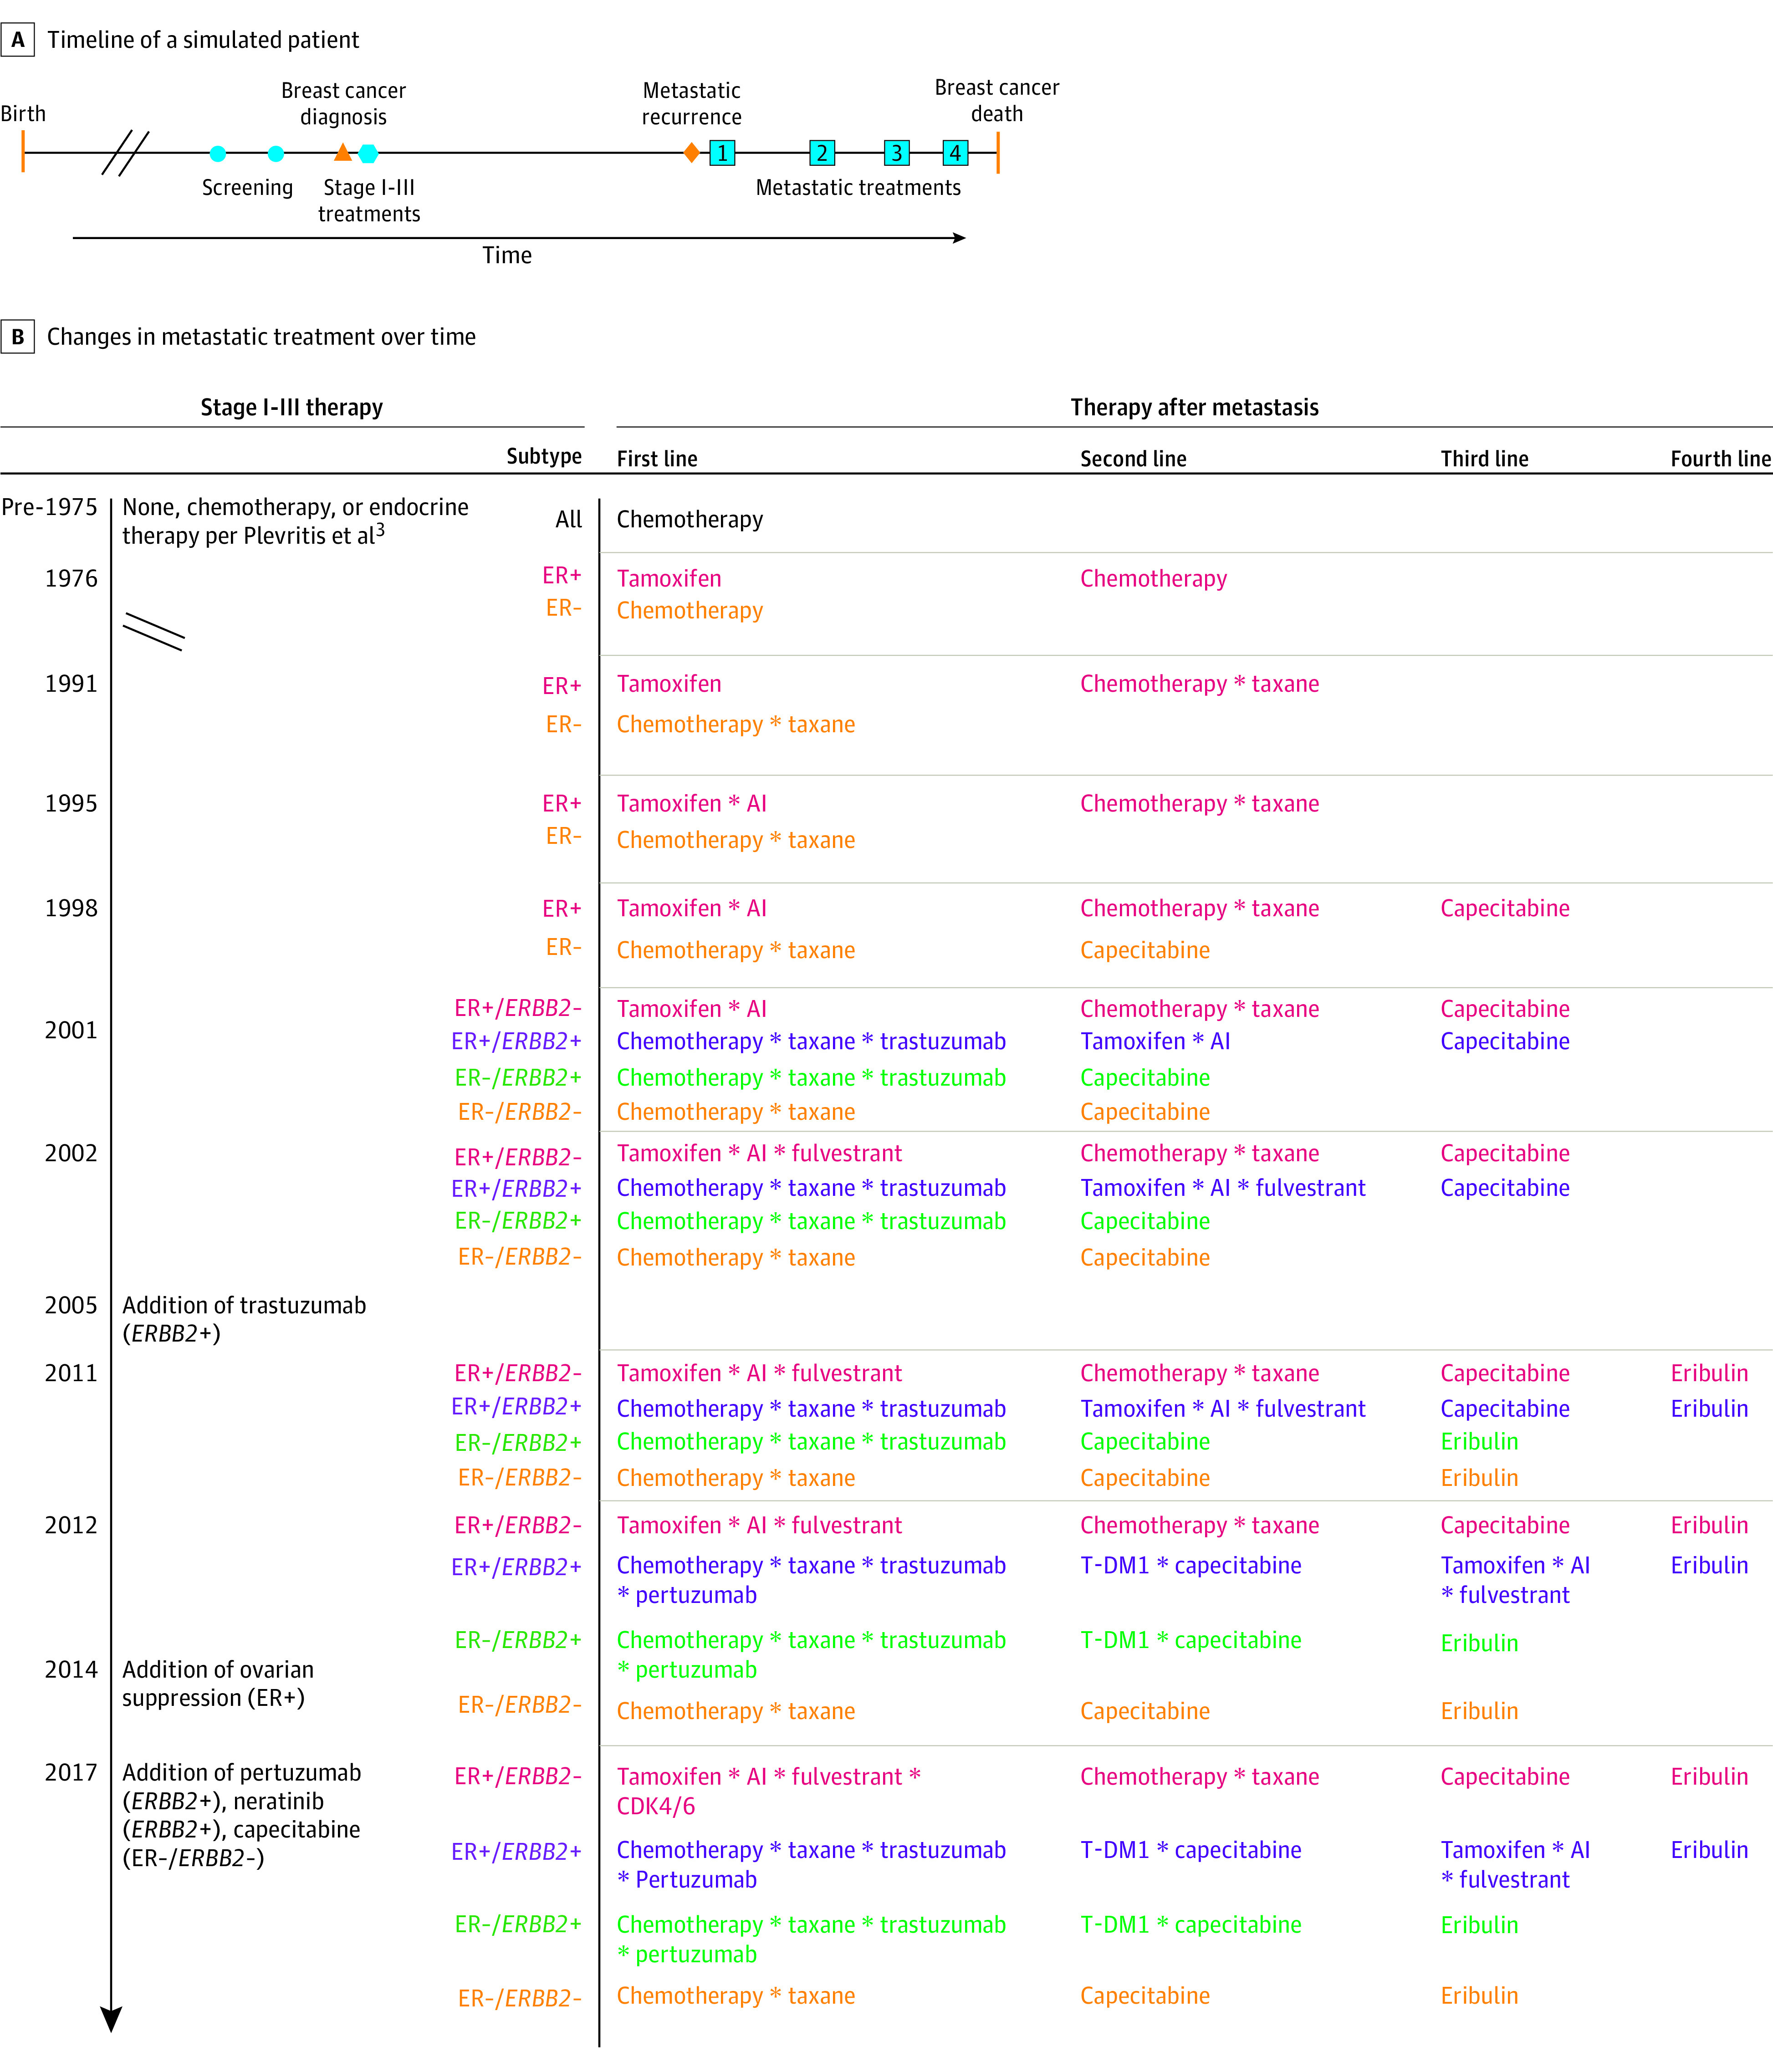Click the '1991' year label

click(71, 684)
